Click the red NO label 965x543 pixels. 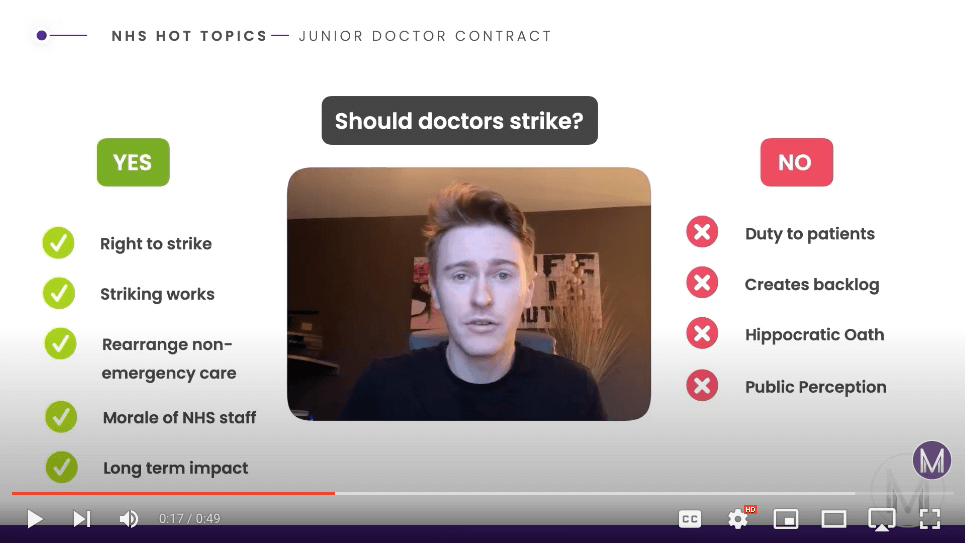click(796, 162)
